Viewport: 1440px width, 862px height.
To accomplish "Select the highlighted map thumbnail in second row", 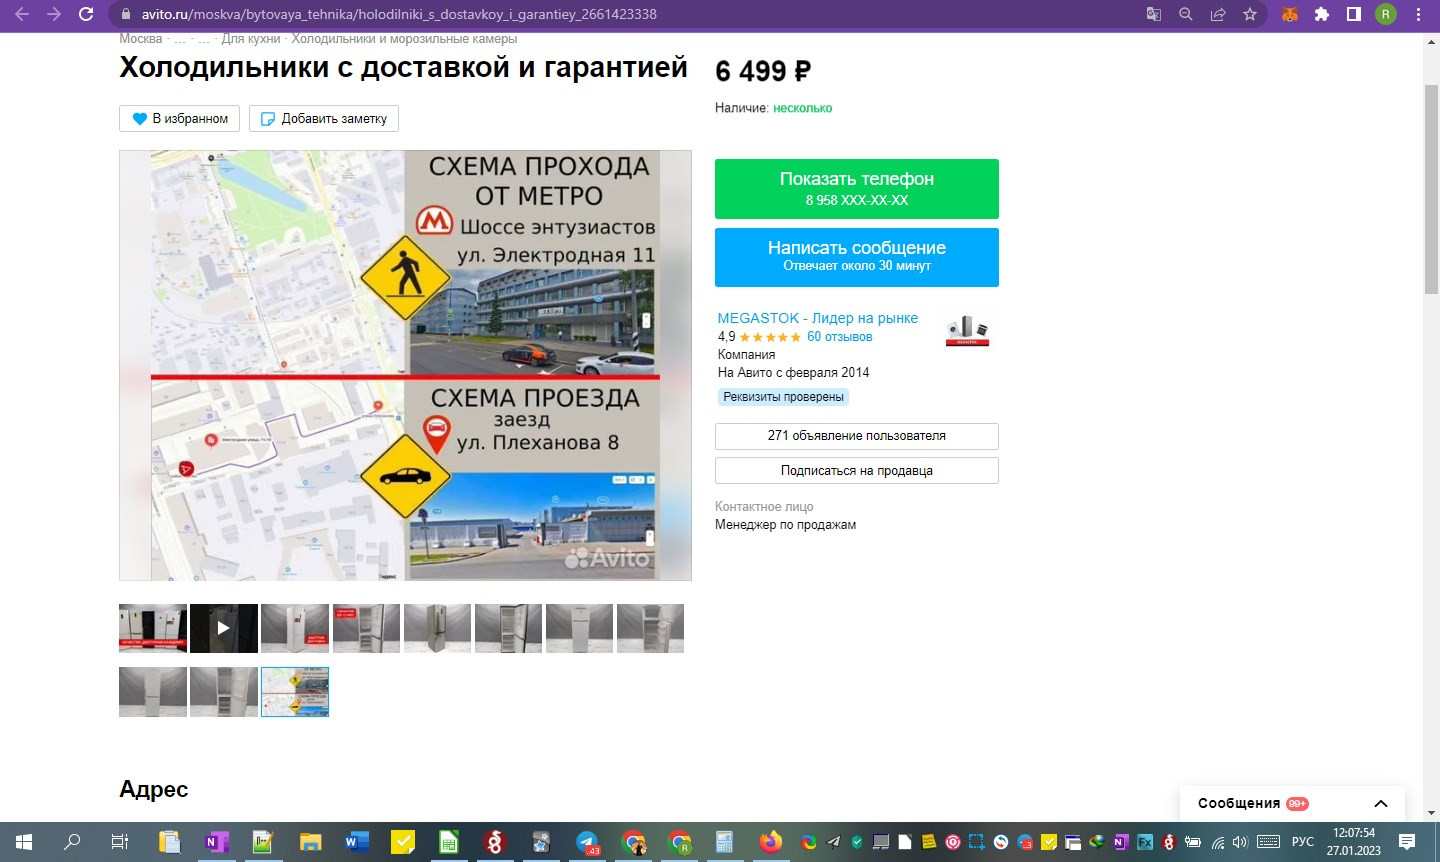I will click(x=295, y=692).
